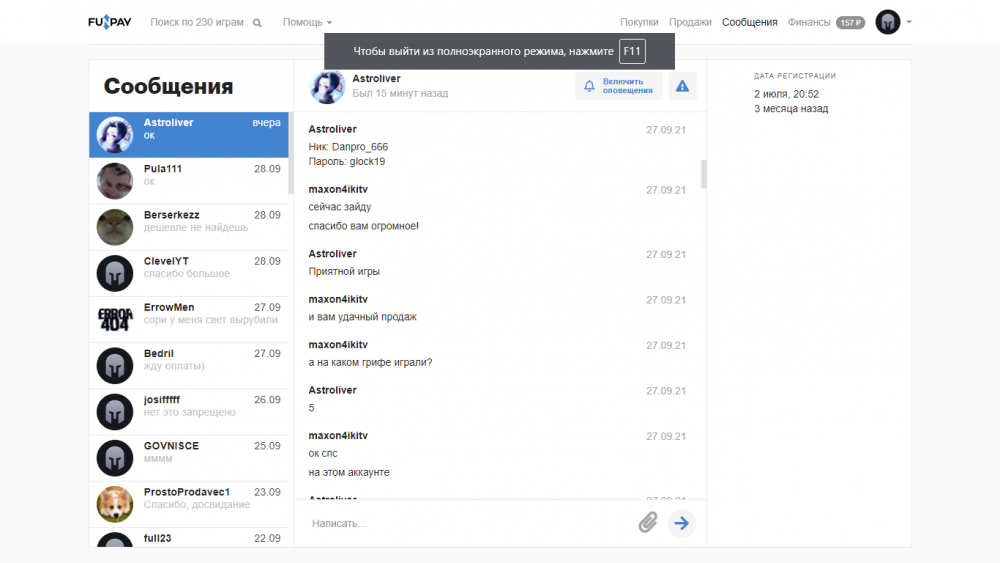Open the josifffff conversation
The height and width of the screenshot is (563, 1000).
189,412
